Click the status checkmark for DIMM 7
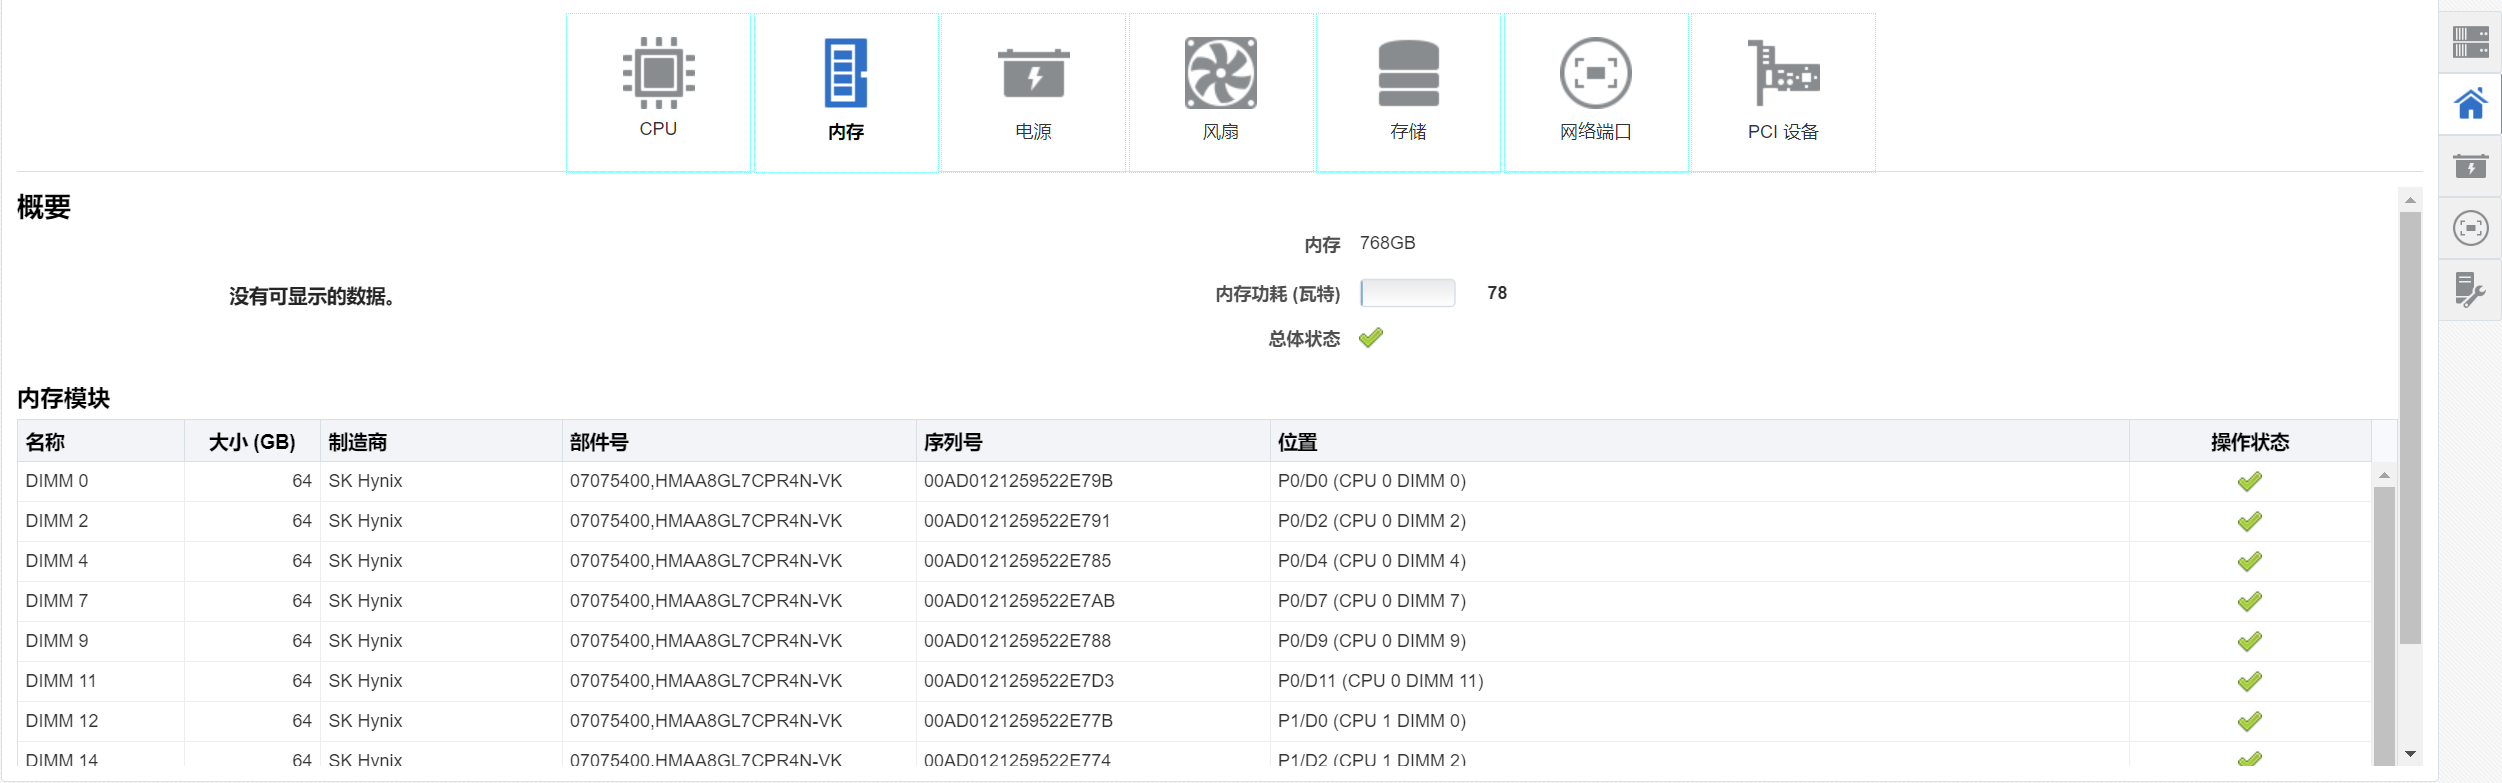 coord(2250,602)
